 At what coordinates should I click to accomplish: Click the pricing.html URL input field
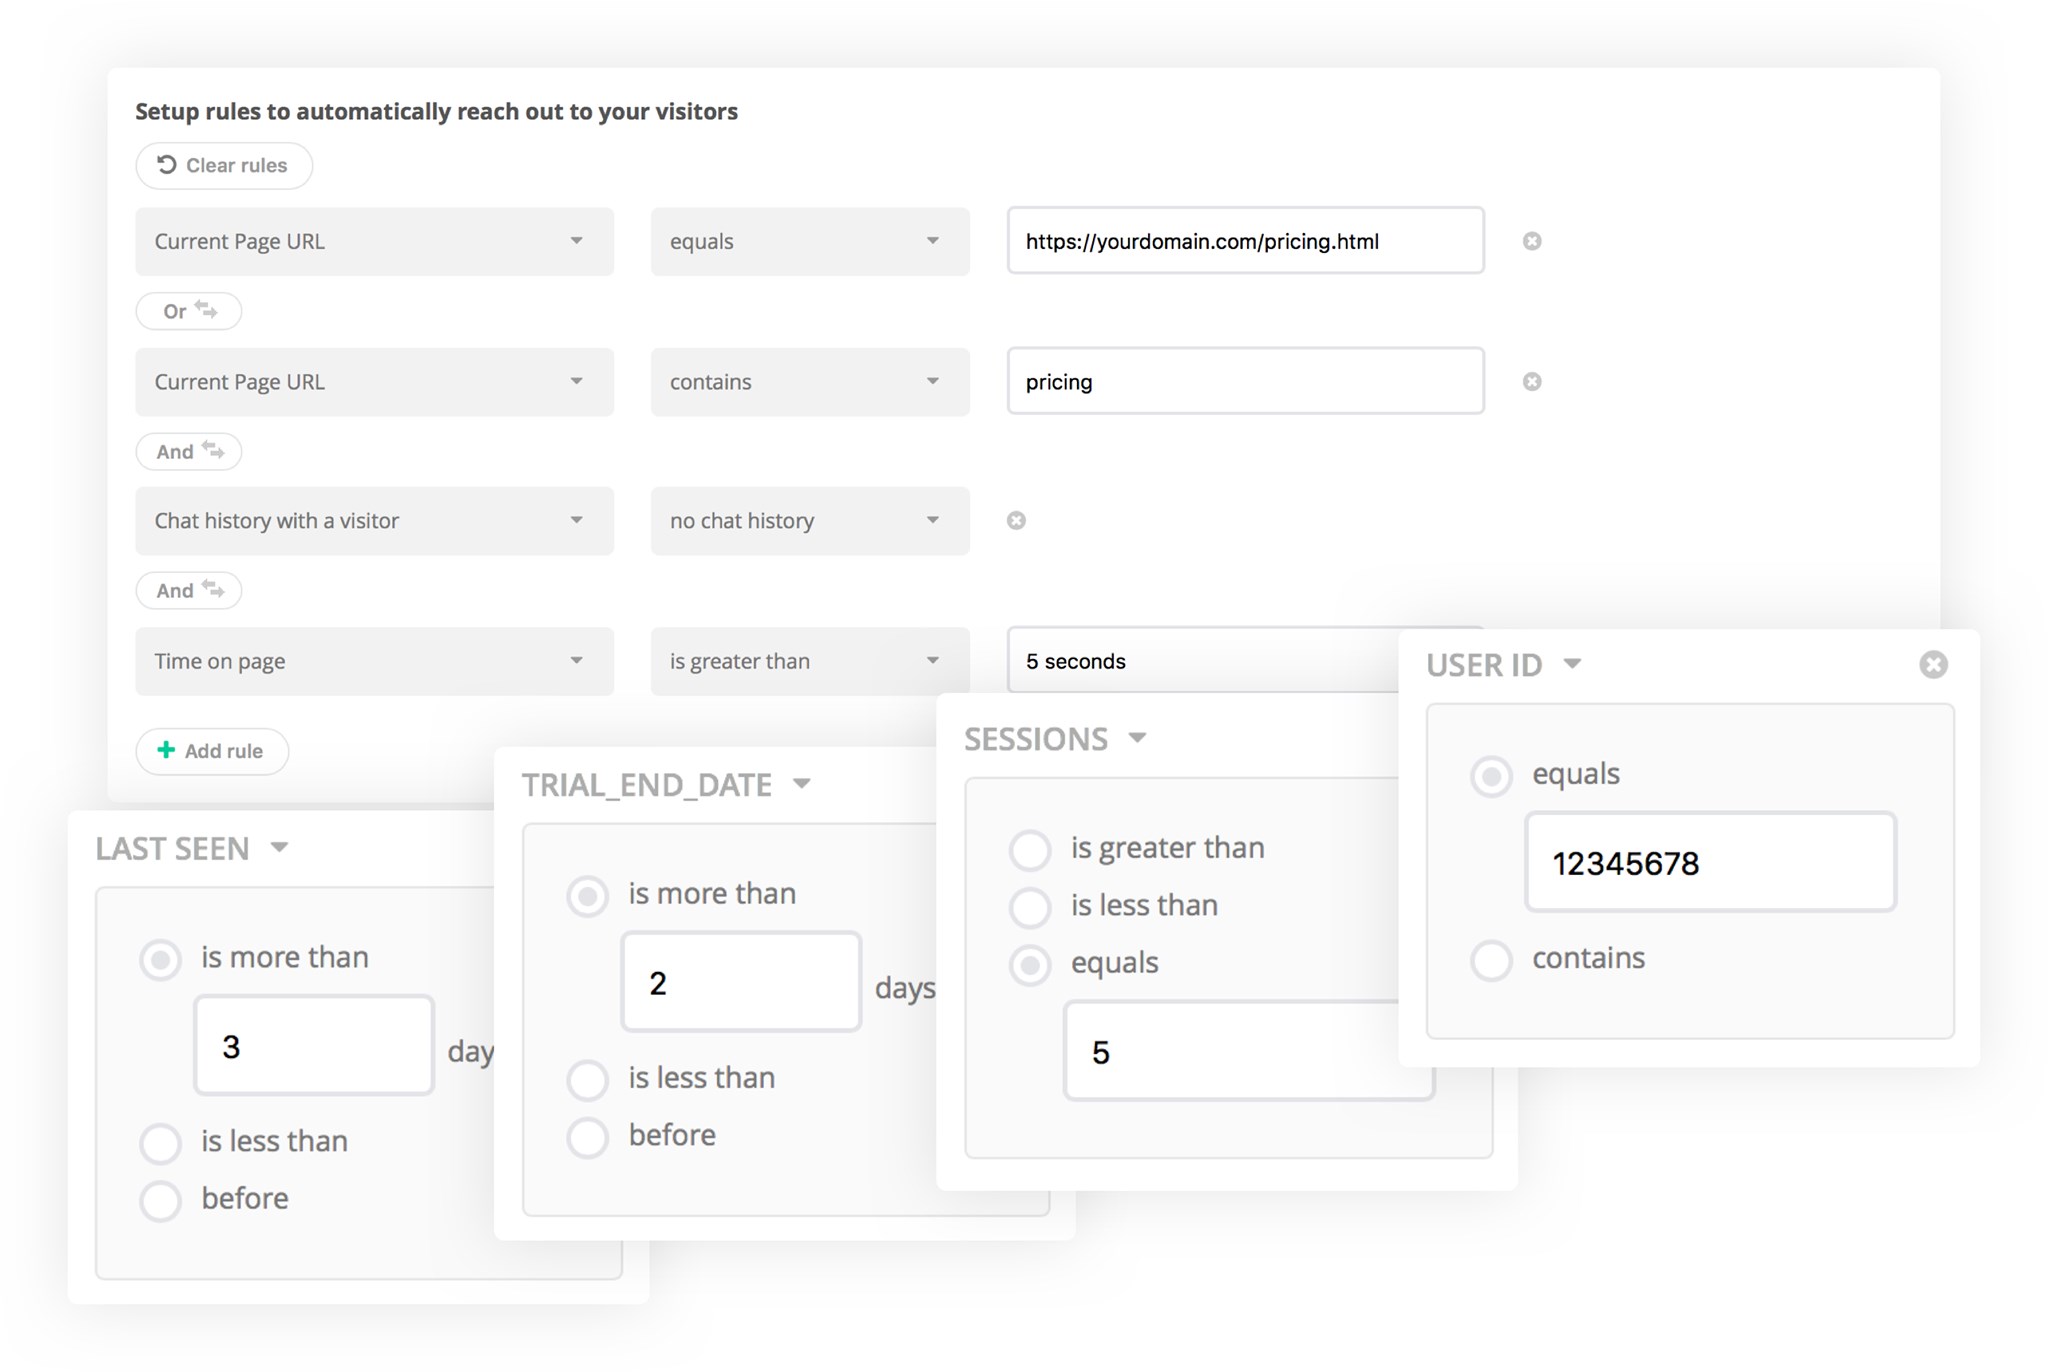pos(1245,241)
